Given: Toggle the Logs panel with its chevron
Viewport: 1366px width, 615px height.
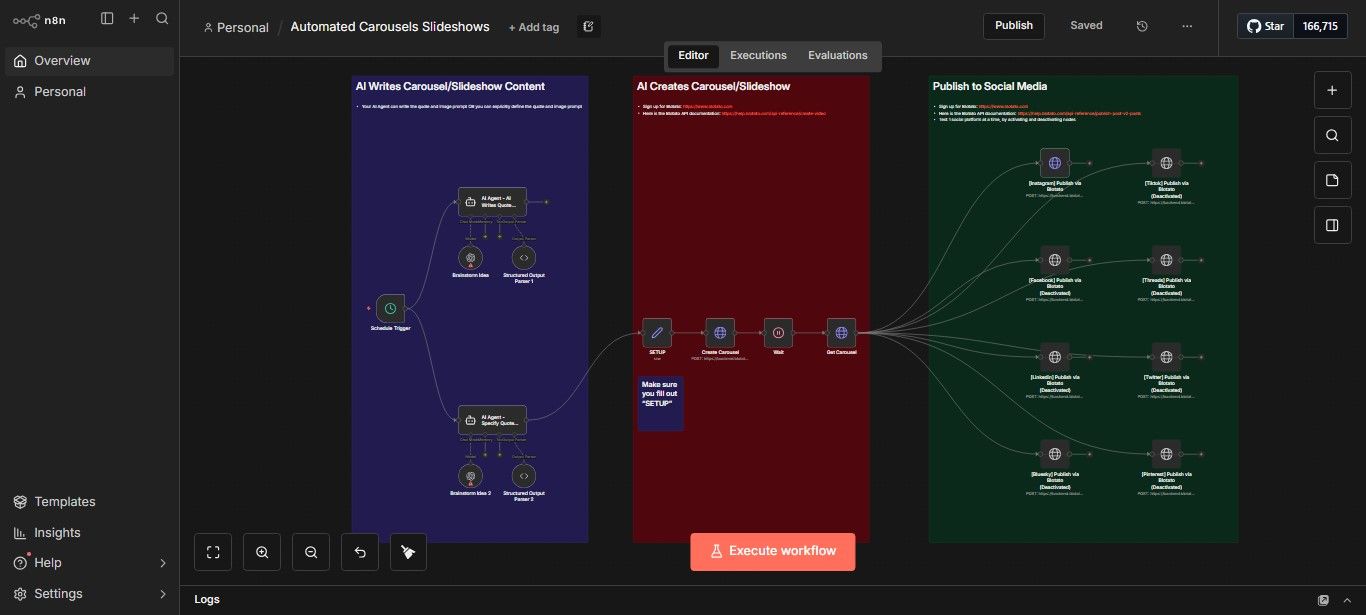Looking at the screenshot, I should tap(1346, 600).
